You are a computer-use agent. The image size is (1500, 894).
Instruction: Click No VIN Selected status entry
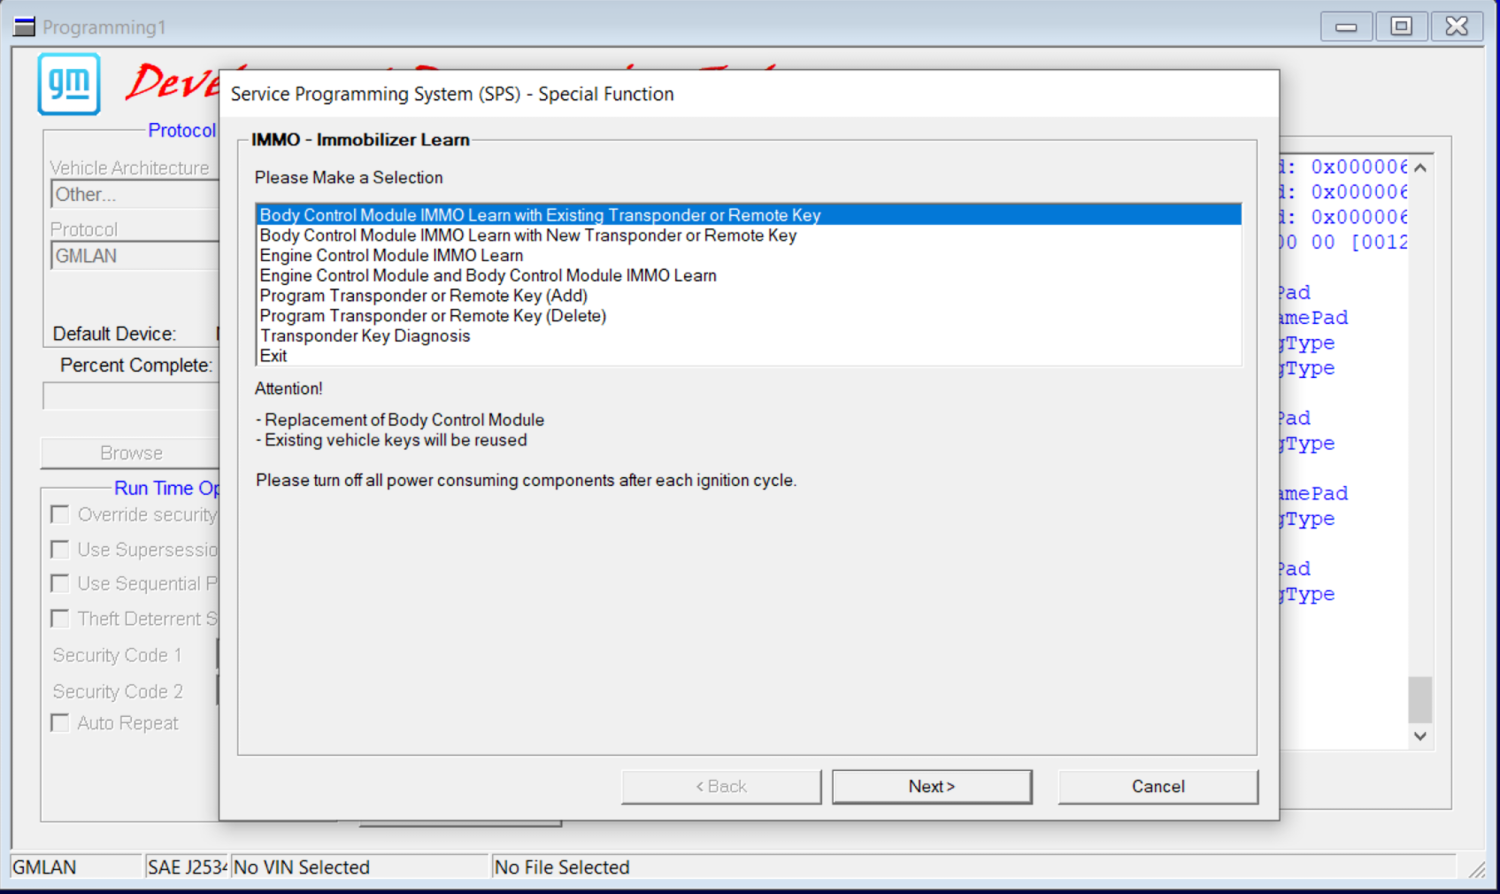tap(360, 867)
